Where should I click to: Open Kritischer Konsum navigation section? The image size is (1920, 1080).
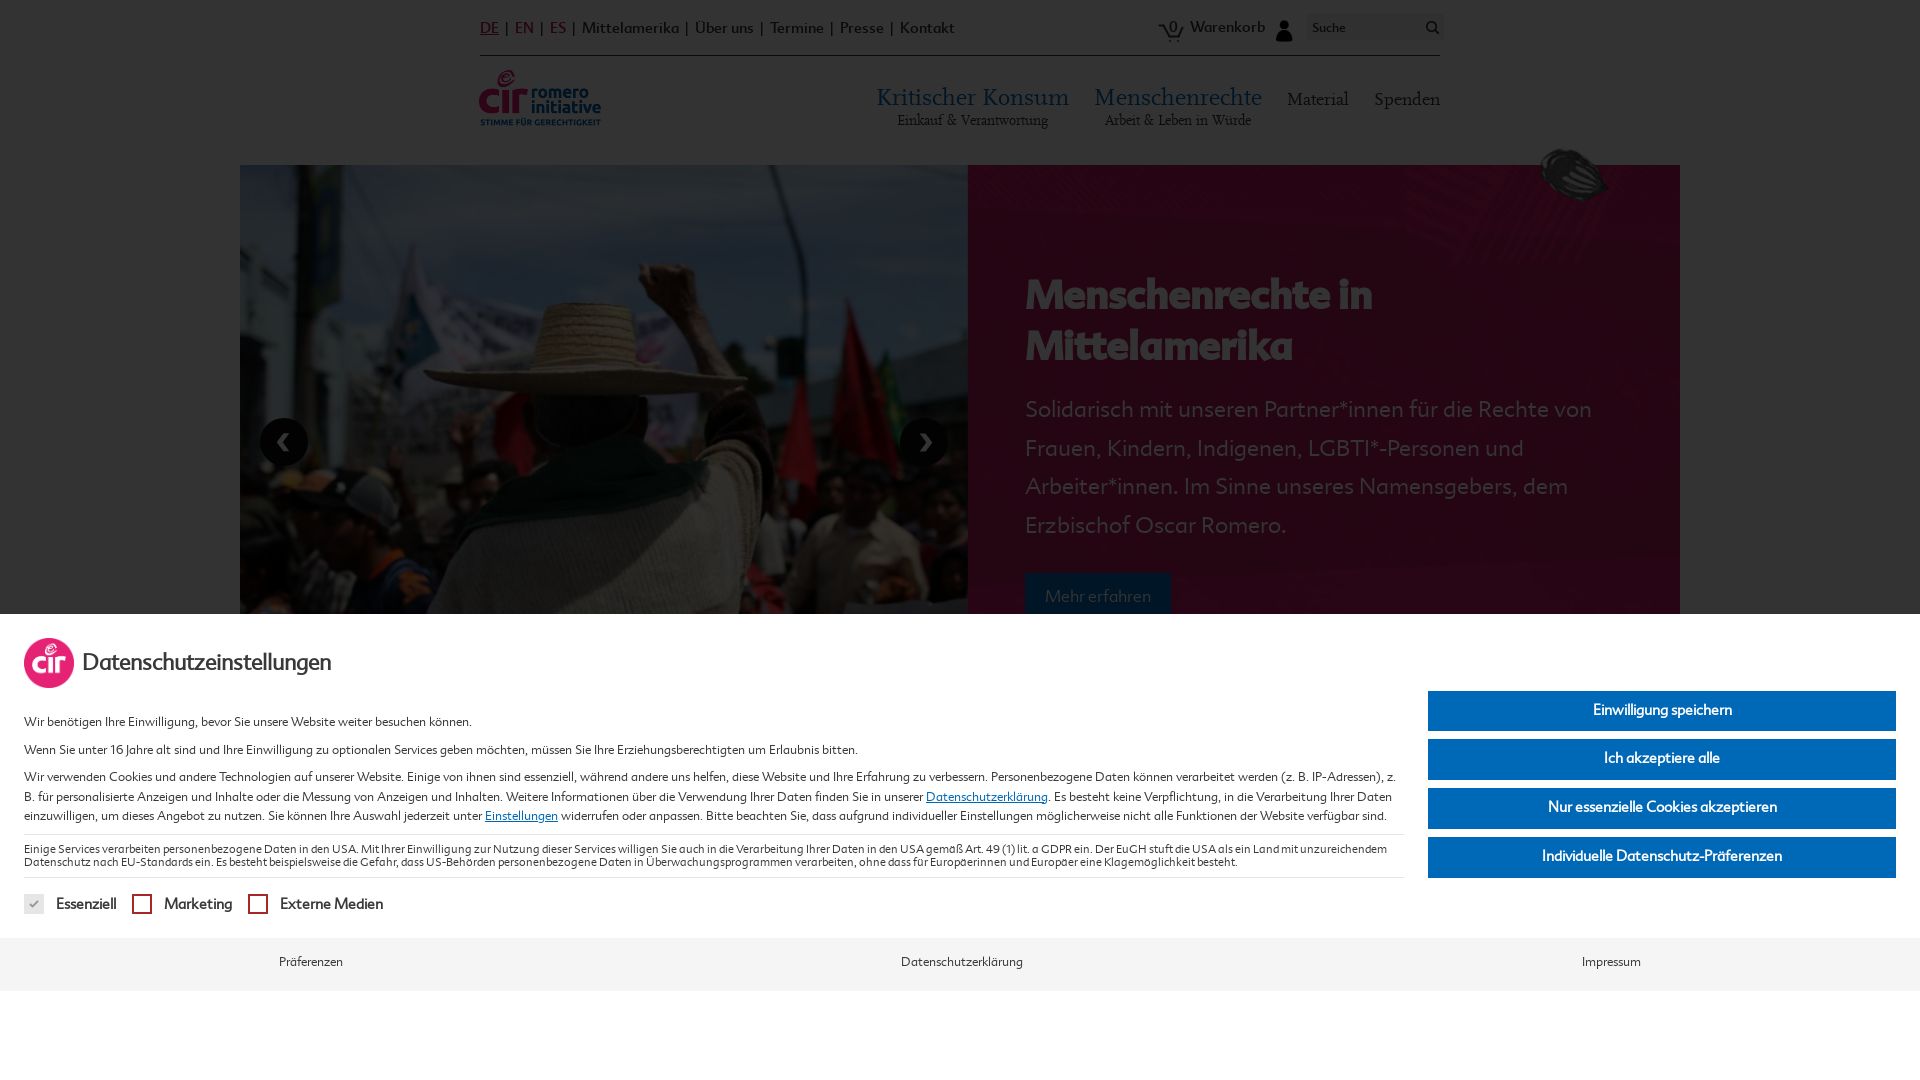973,106
